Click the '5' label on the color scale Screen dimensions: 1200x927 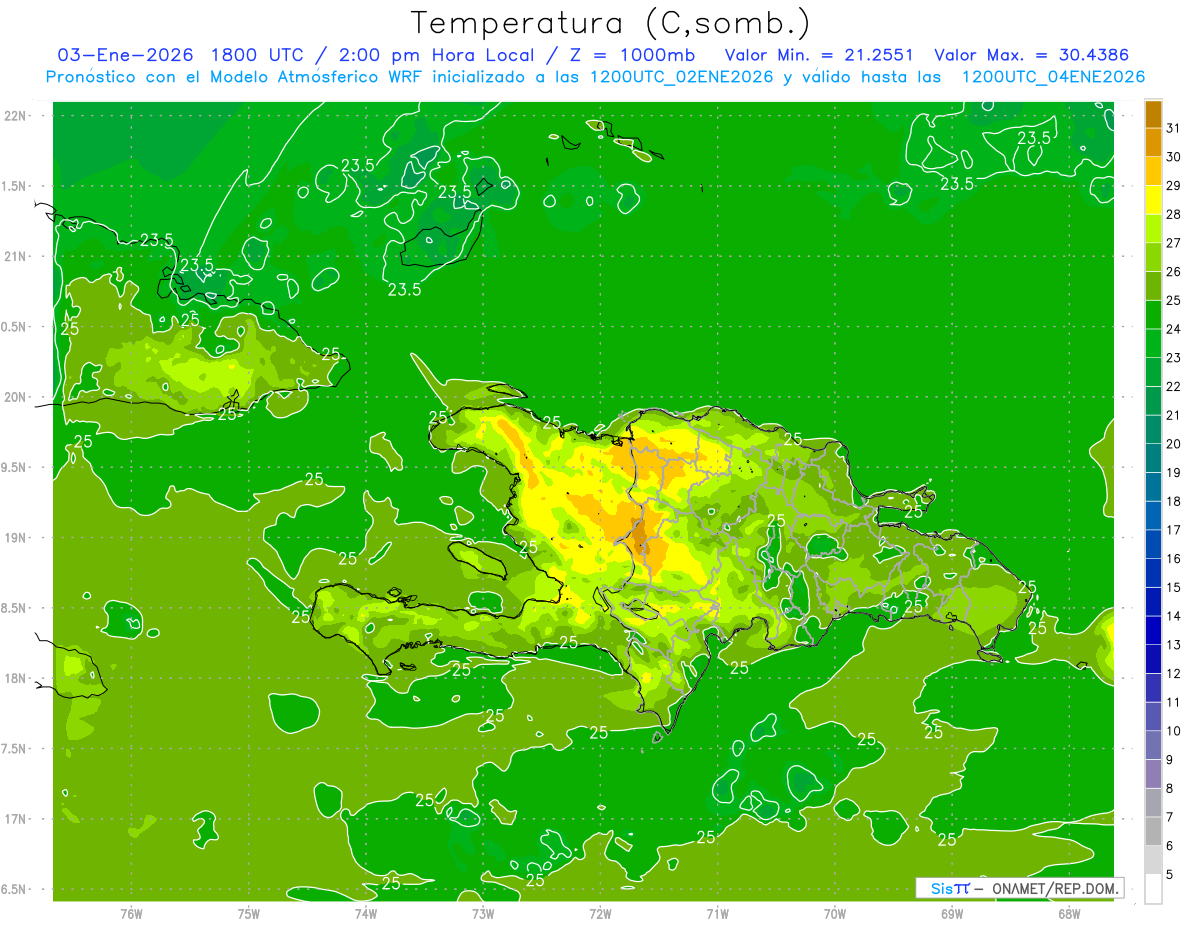(1171, 875)
